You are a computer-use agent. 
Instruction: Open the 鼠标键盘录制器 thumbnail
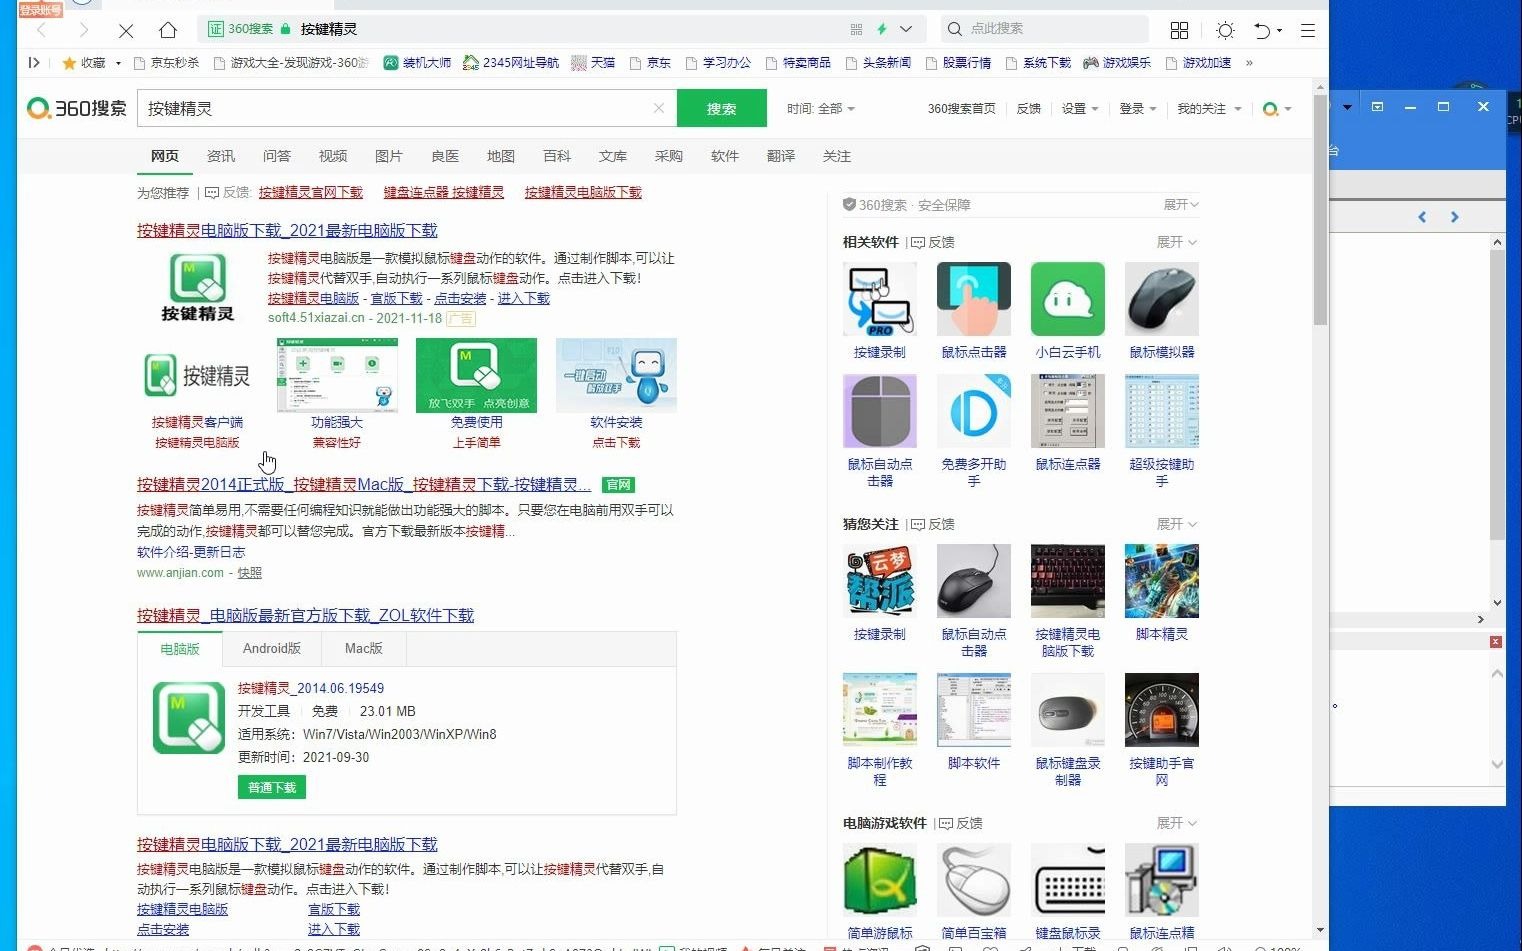[1068, 710]
